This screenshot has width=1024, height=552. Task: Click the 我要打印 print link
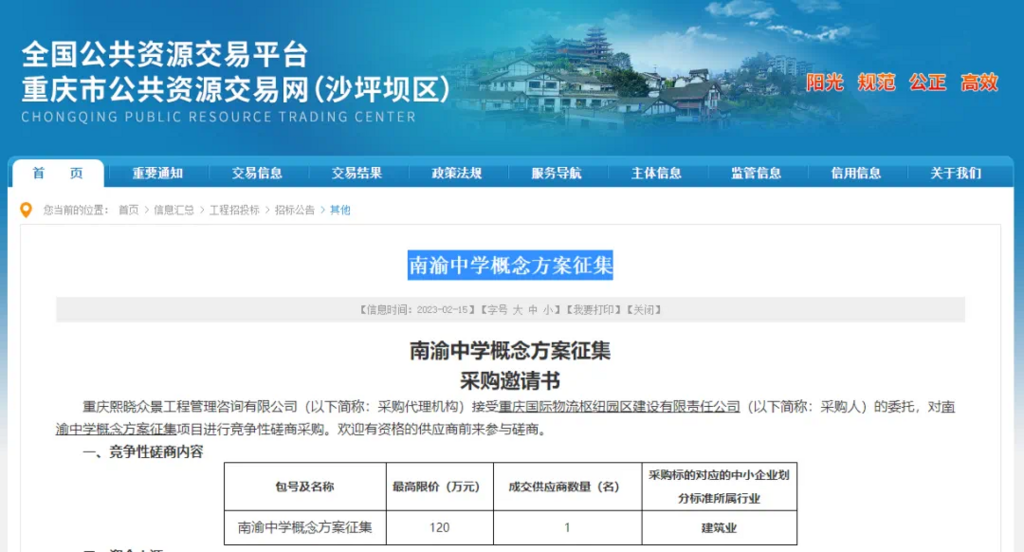(592, 310)
